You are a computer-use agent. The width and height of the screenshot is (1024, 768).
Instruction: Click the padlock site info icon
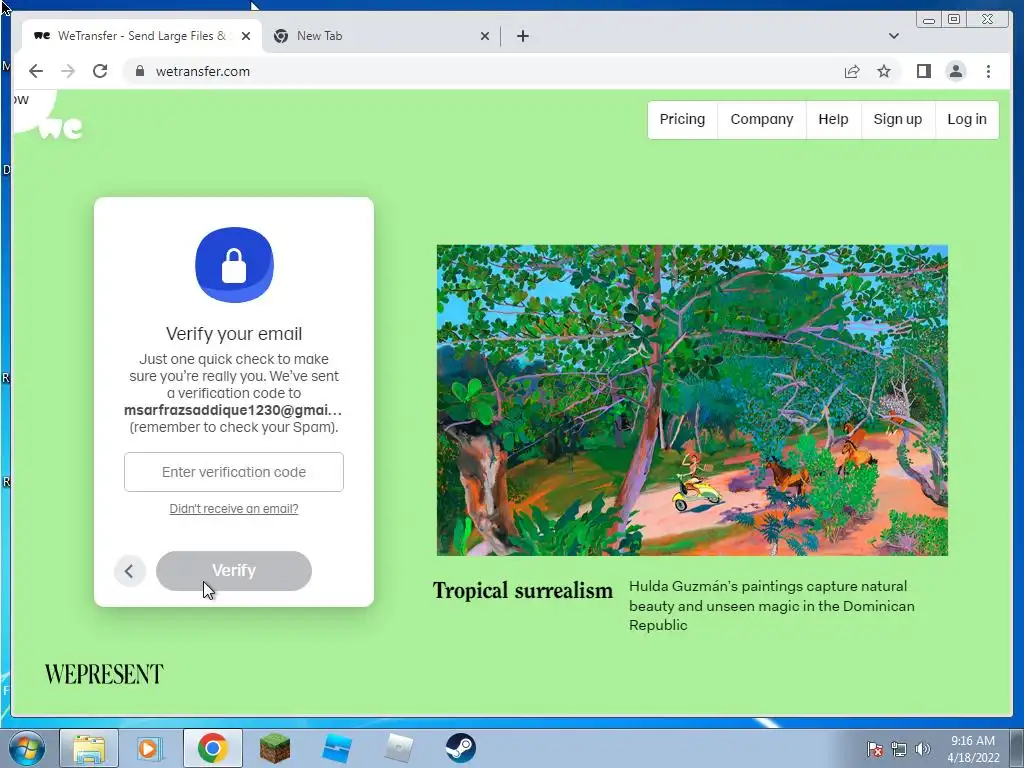point(139,71)
